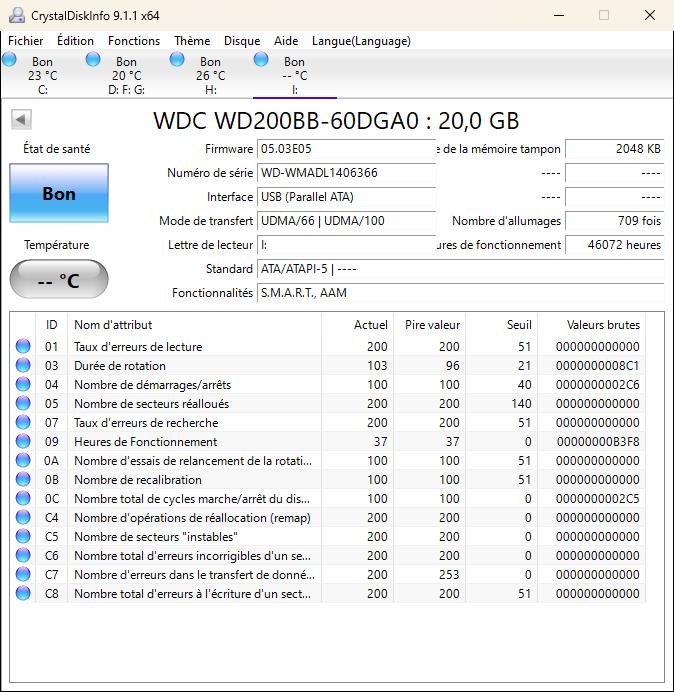Screen dimensions: 674x692
Task: Open the Langue(Language) menu
Action: [x=361, y=41]
